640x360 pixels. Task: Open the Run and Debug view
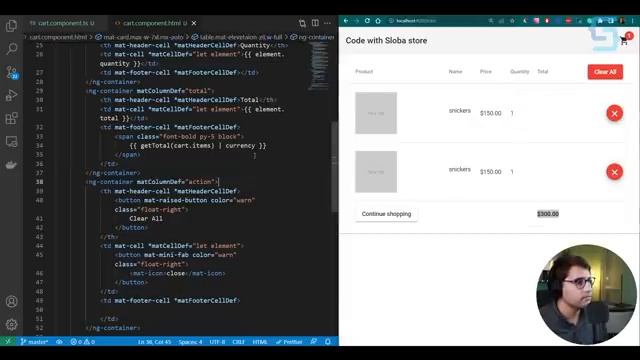point(11,95)
